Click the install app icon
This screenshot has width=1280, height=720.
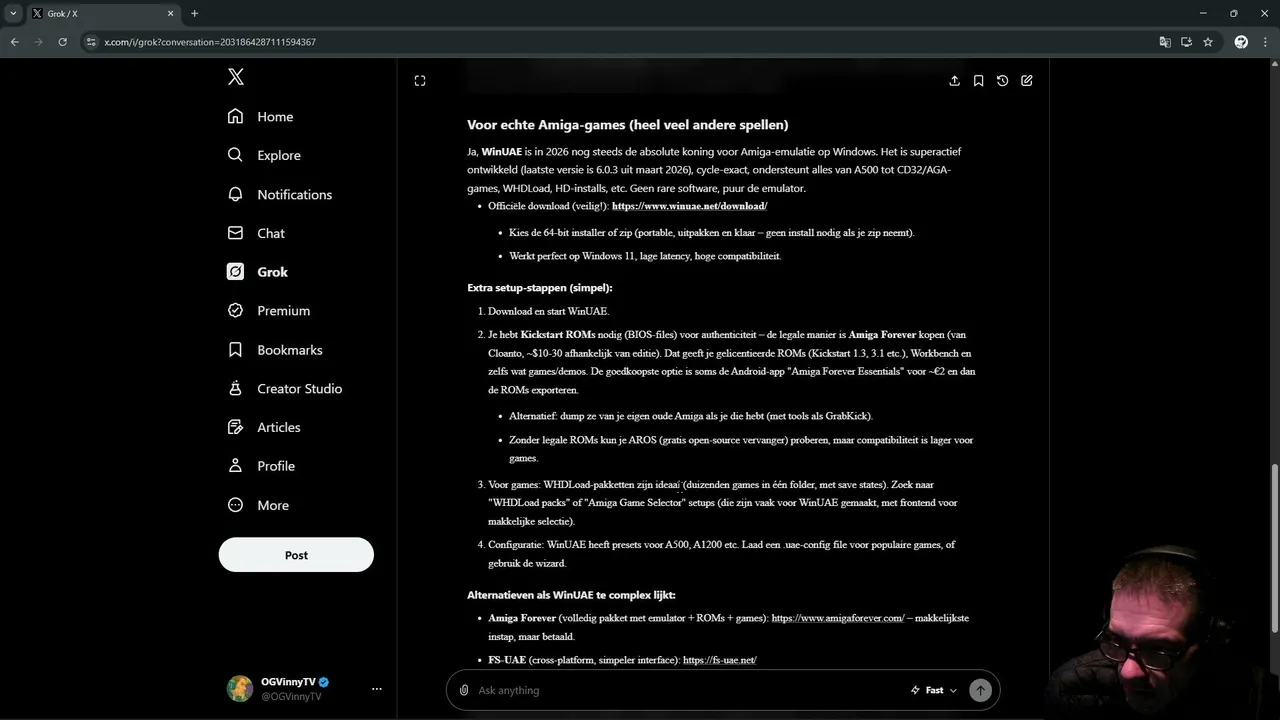tap(1186, 42)
